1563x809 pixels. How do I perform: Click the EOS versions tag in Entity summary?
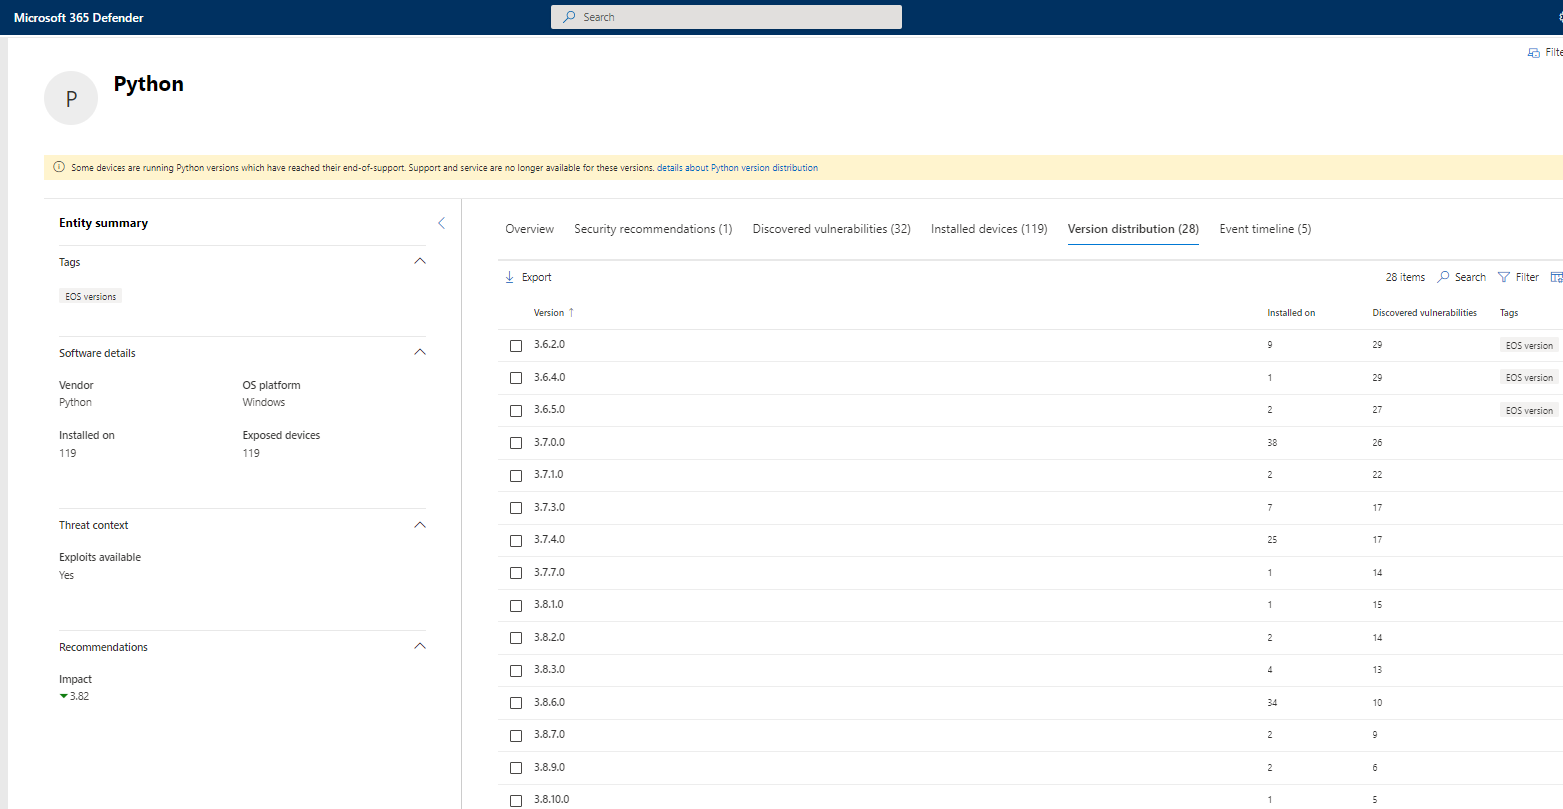[91, 297]
